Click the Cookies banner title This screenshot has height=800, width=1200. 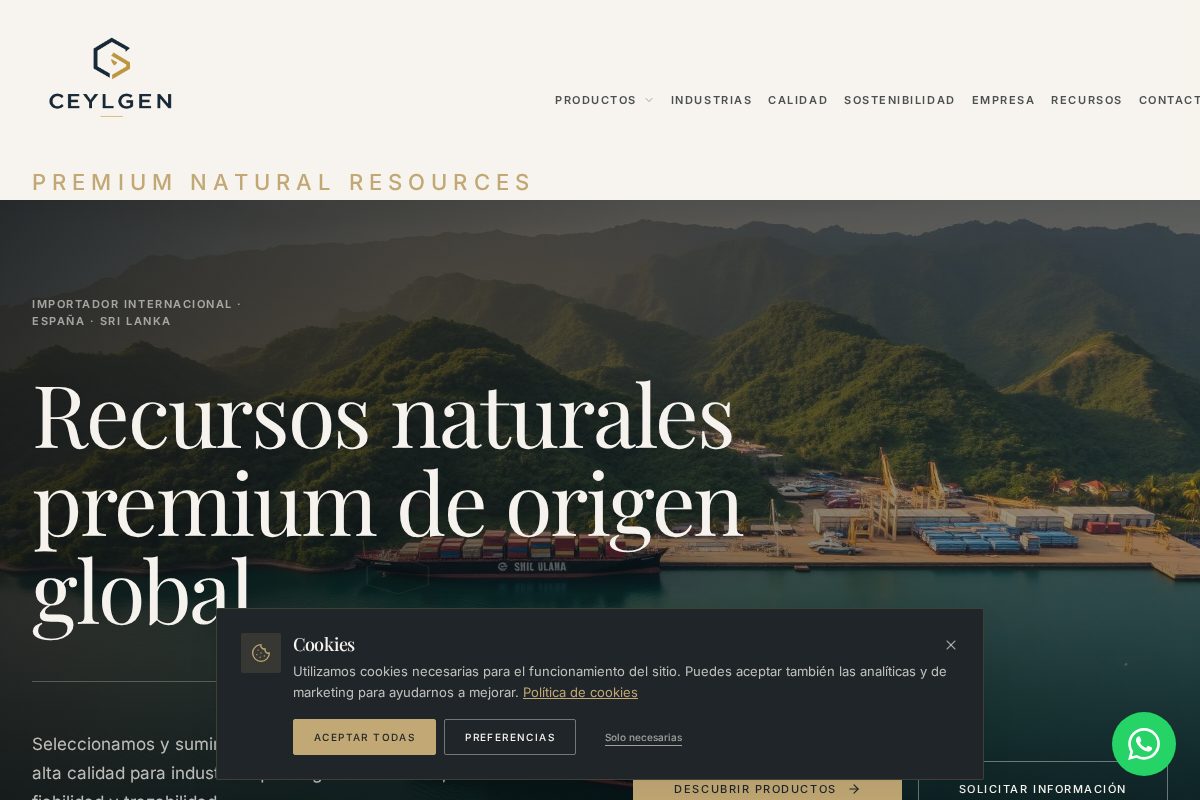click(324, 644)
